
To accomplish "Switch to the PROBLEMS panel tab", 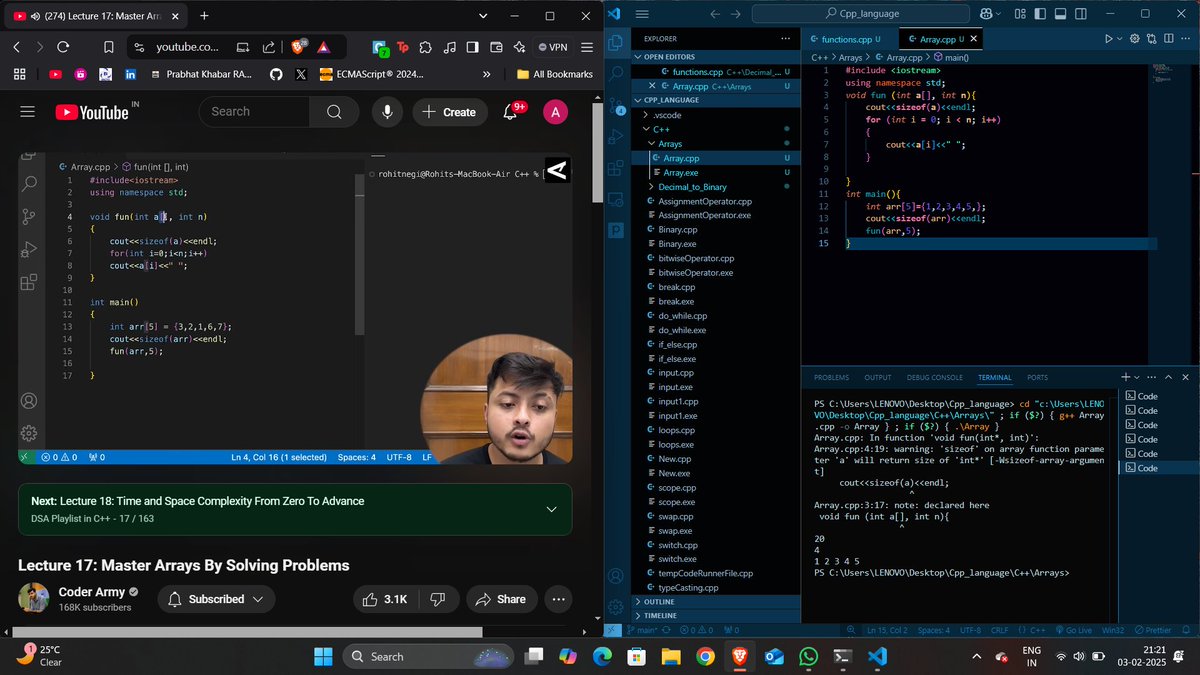I will tap(831, 377).
